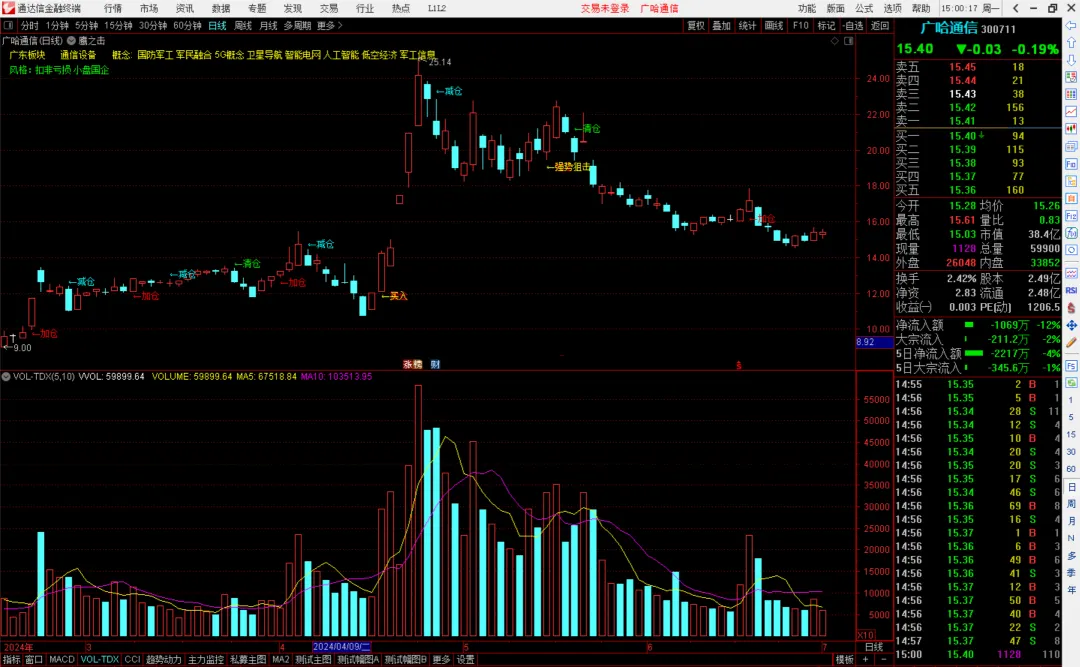Open the 选项 menu

pos(893,8)
